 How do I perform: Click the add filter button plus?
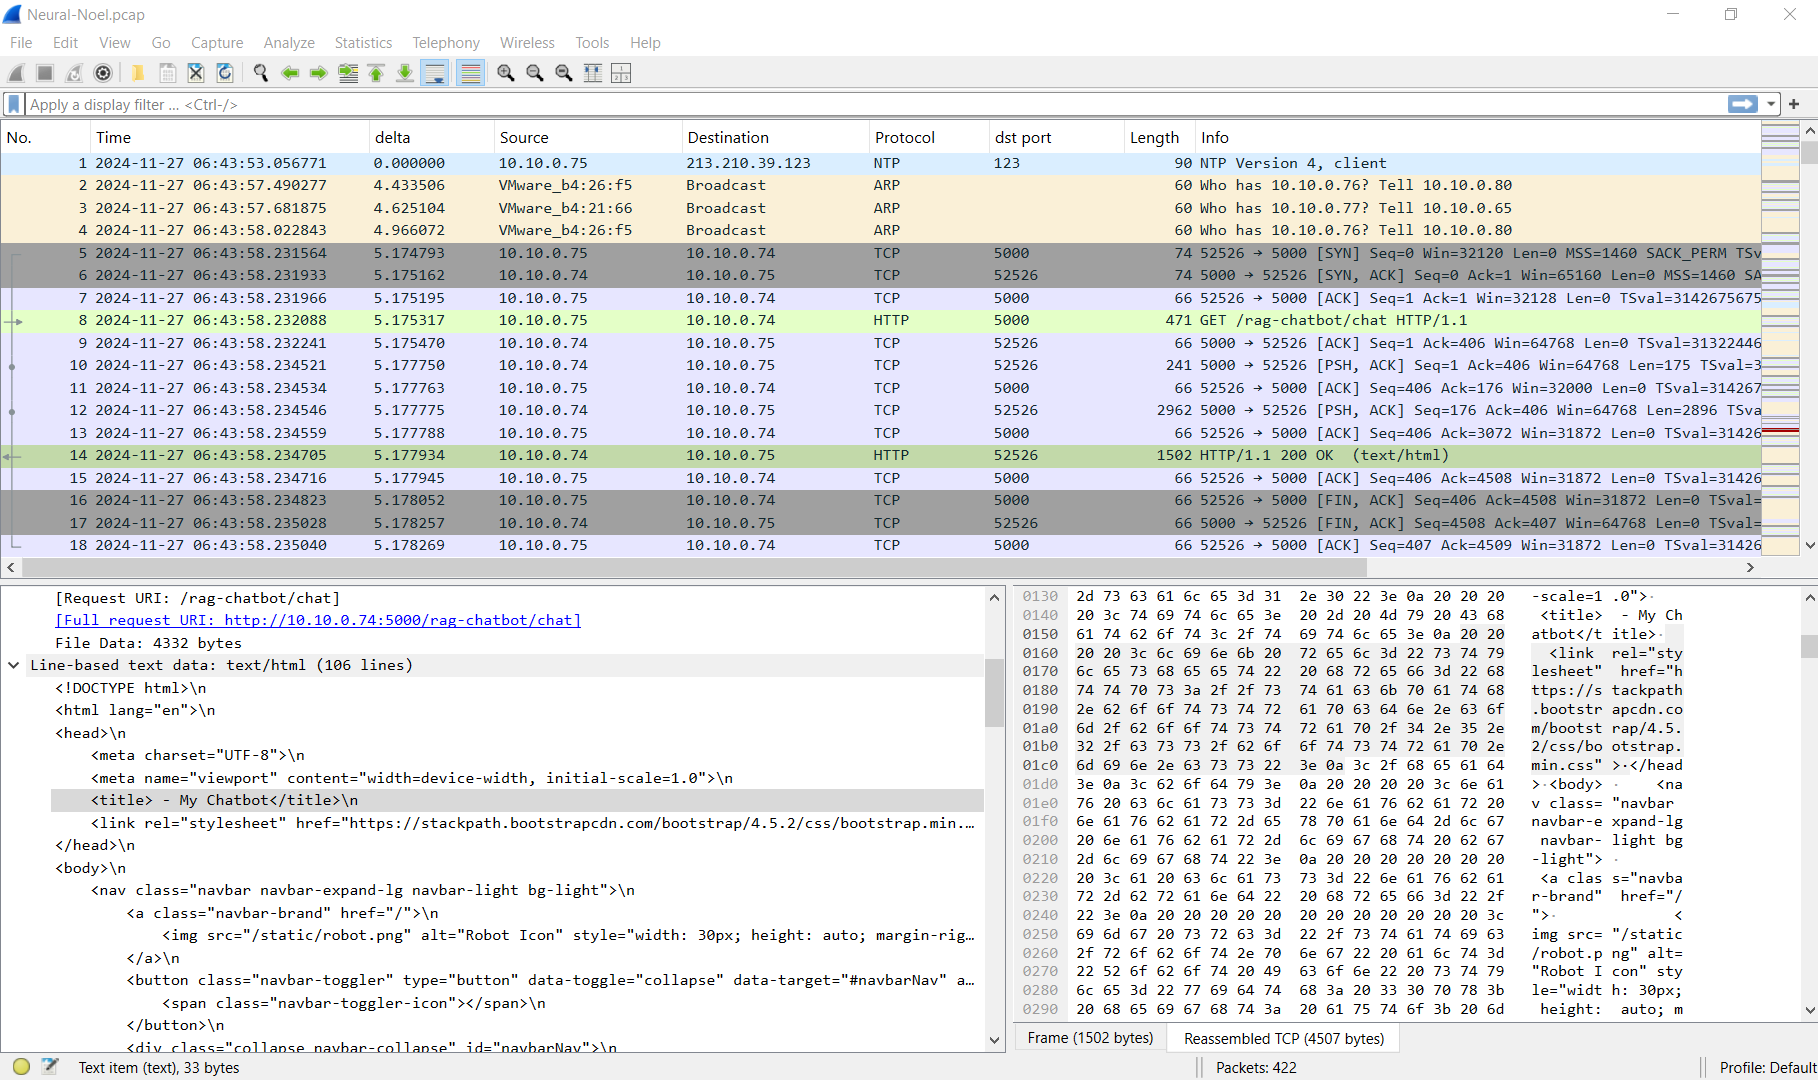[x=1794, y=104]
